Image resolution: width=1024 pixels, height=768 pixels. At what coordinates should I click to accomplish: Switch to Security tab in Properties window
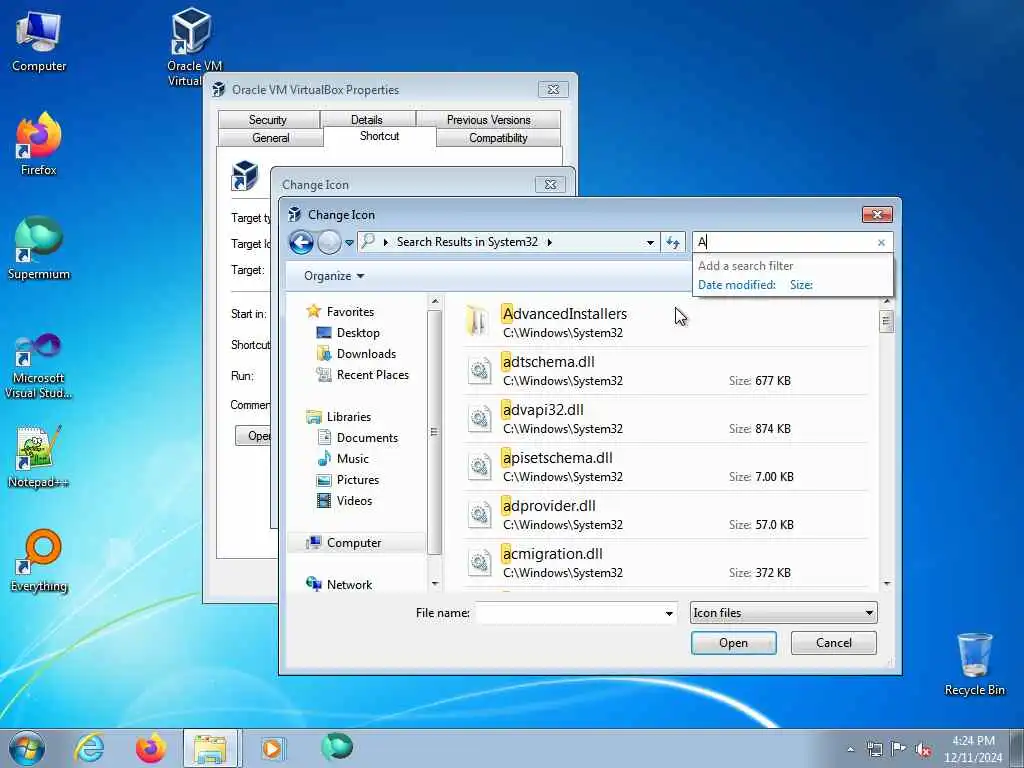pos(268,120)
